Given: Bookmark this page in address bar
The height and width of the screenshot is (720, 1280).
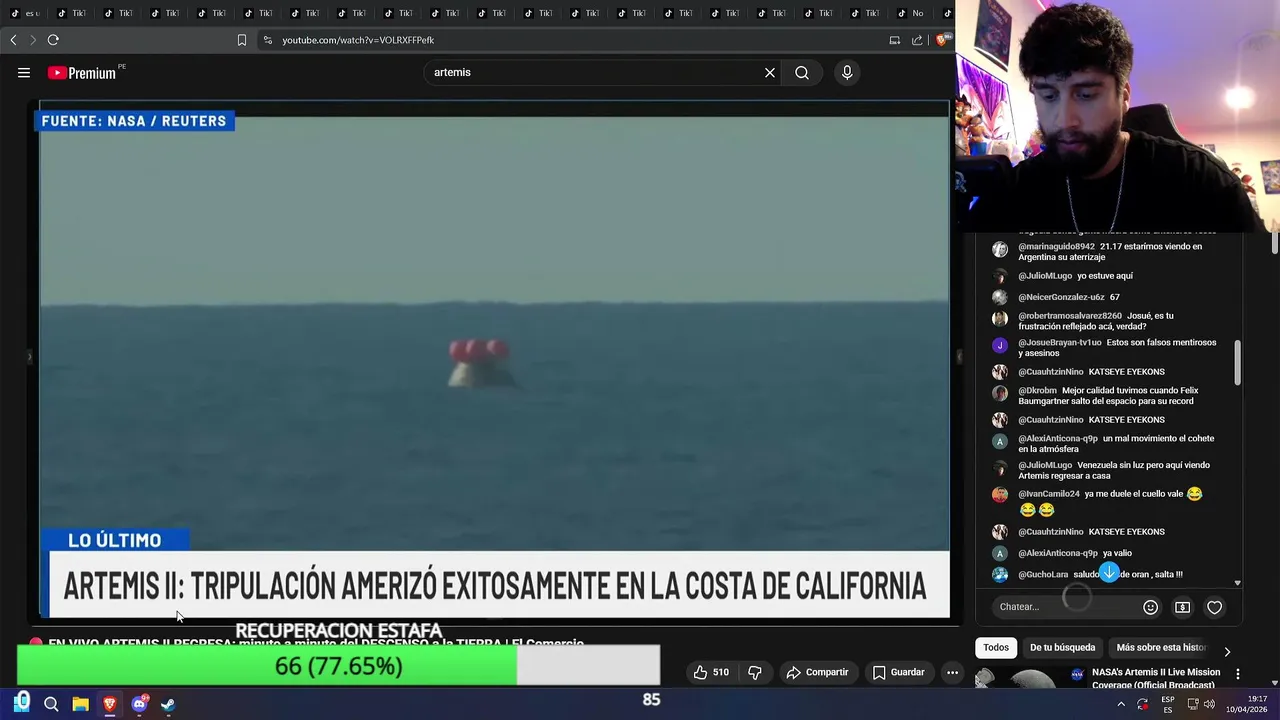Looking at the screenshot, I should pos(241,40).
